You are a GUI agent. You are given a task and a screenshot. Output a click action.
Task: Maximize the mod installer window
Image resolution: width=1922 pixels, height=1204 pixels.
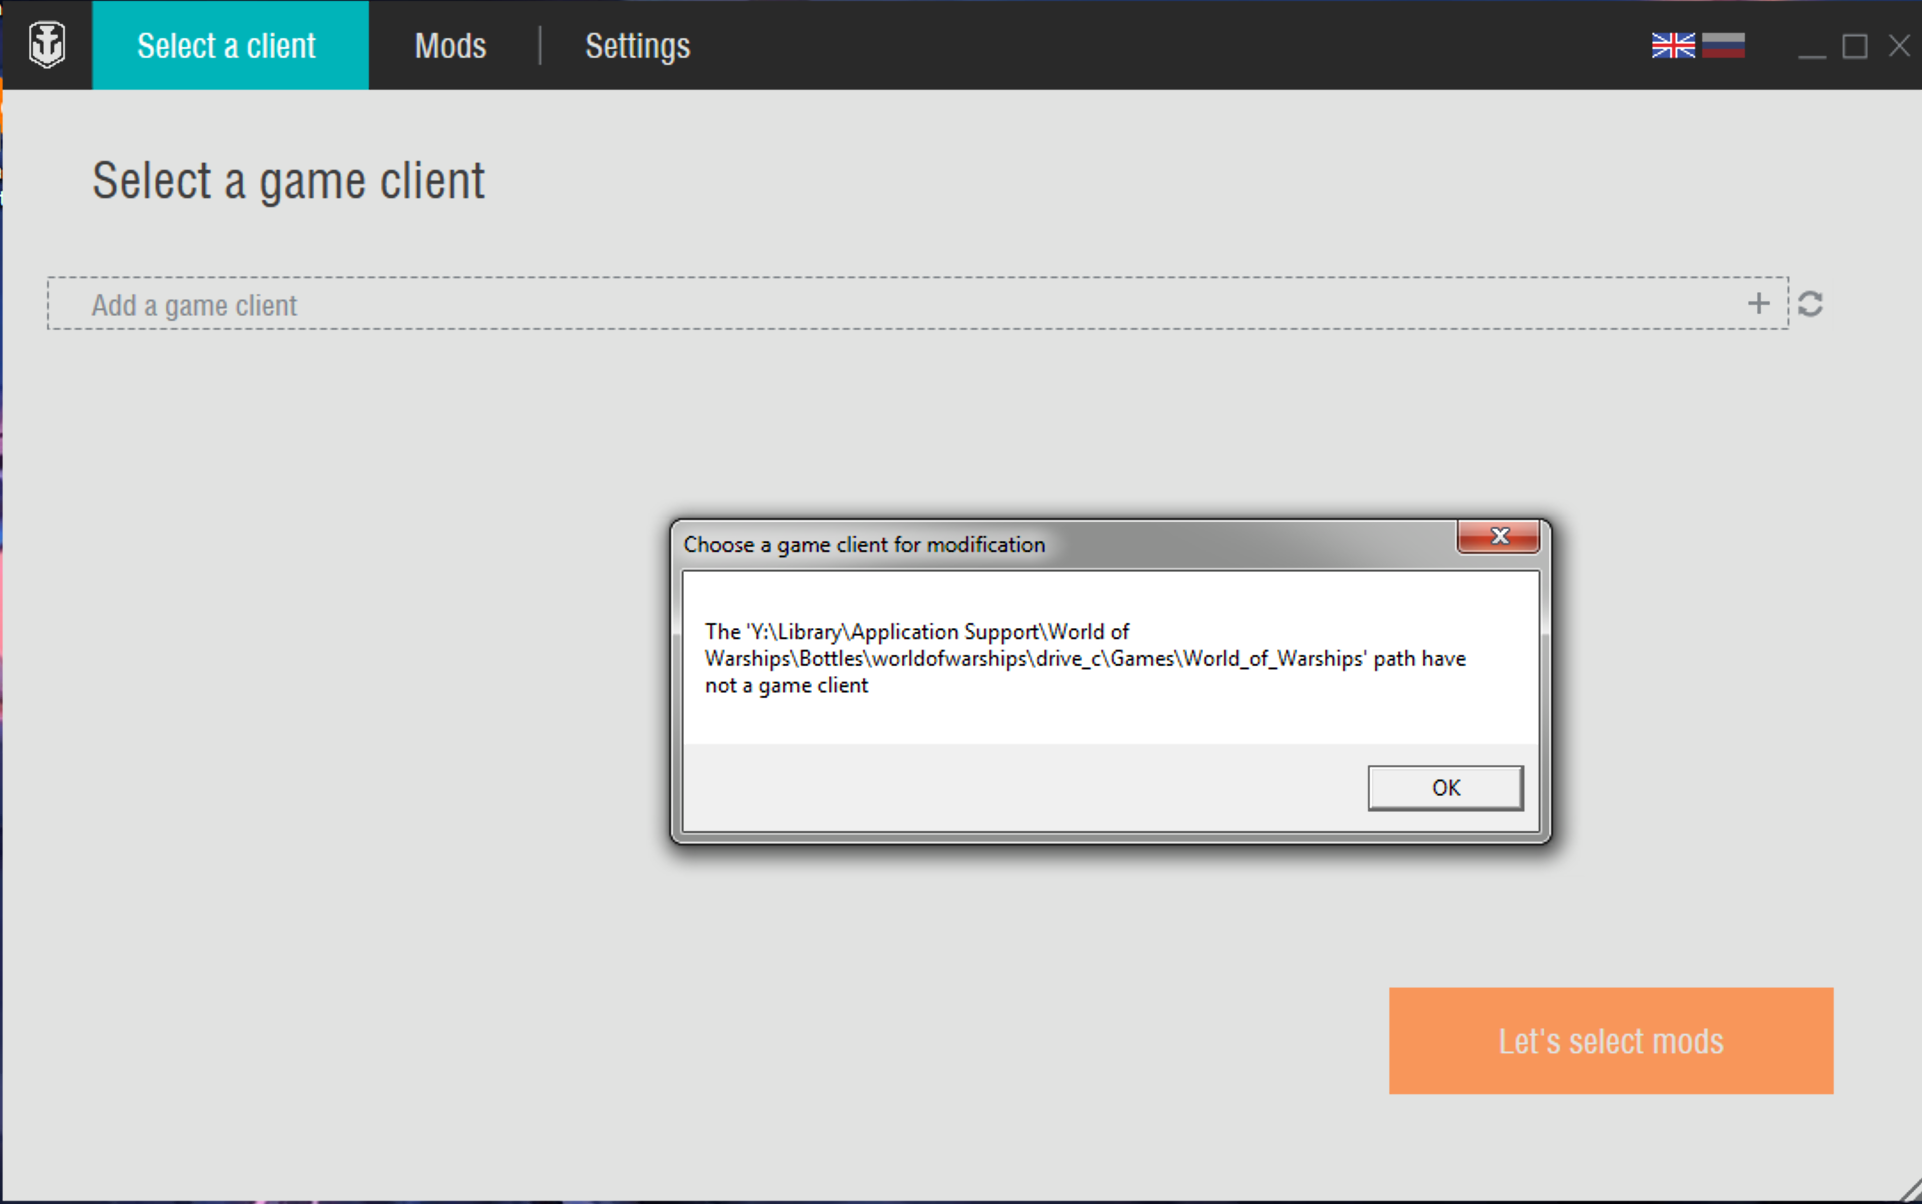1855,46
